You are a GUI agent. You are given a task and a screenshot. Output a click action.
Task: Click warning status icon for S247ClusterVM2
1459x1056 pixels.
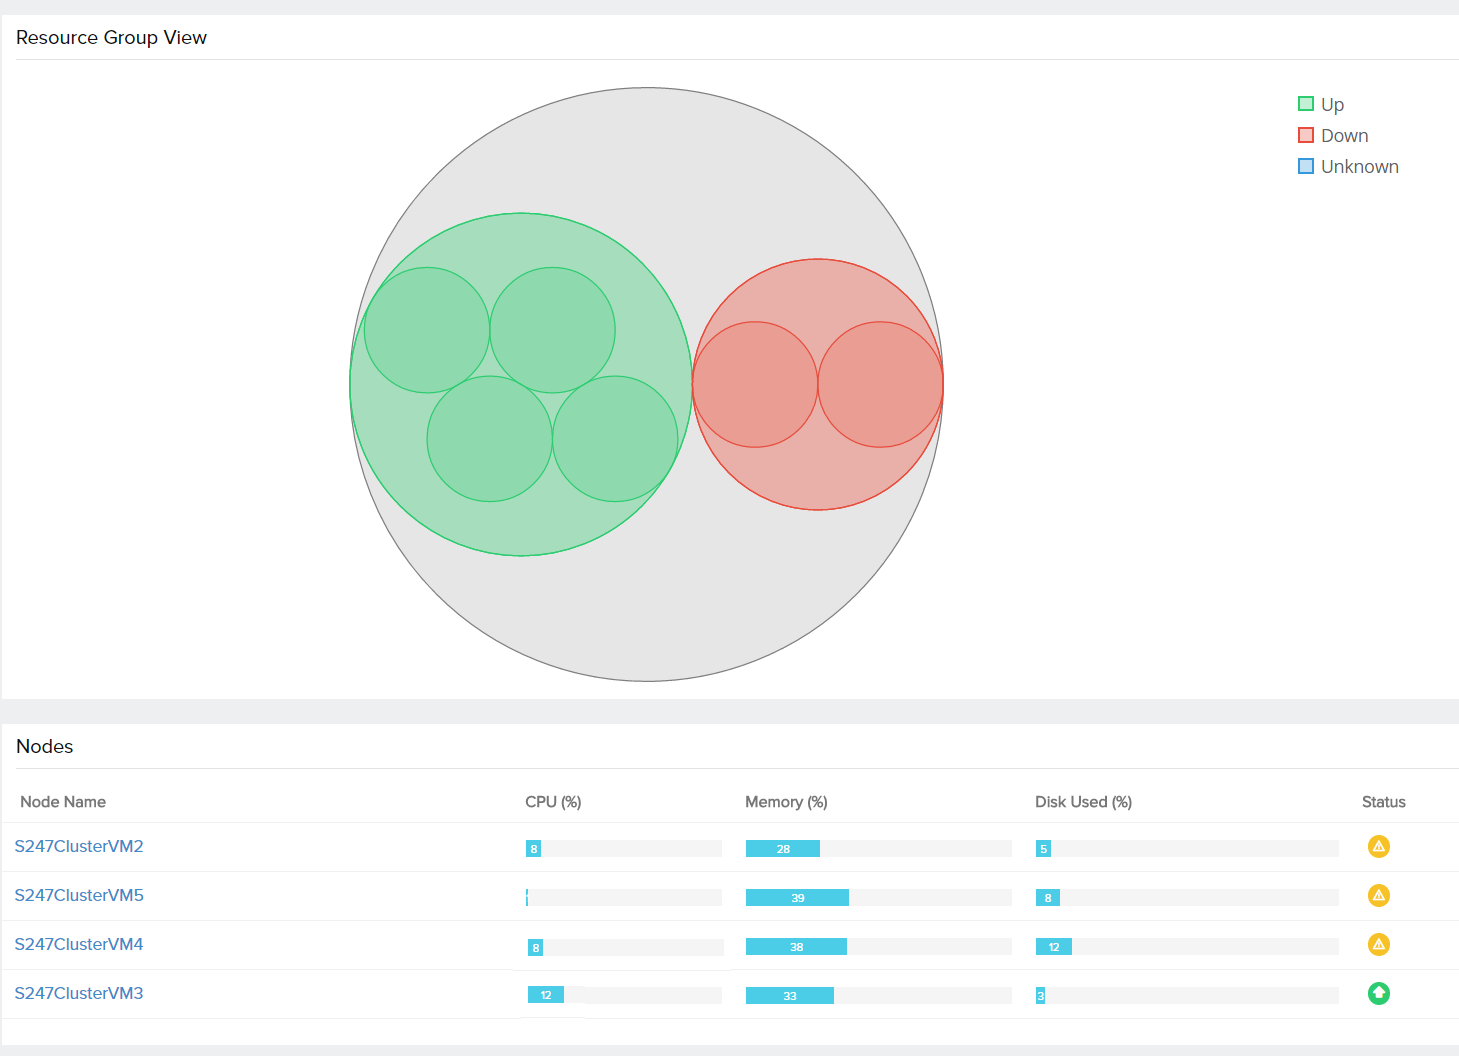click(1378, 847)
